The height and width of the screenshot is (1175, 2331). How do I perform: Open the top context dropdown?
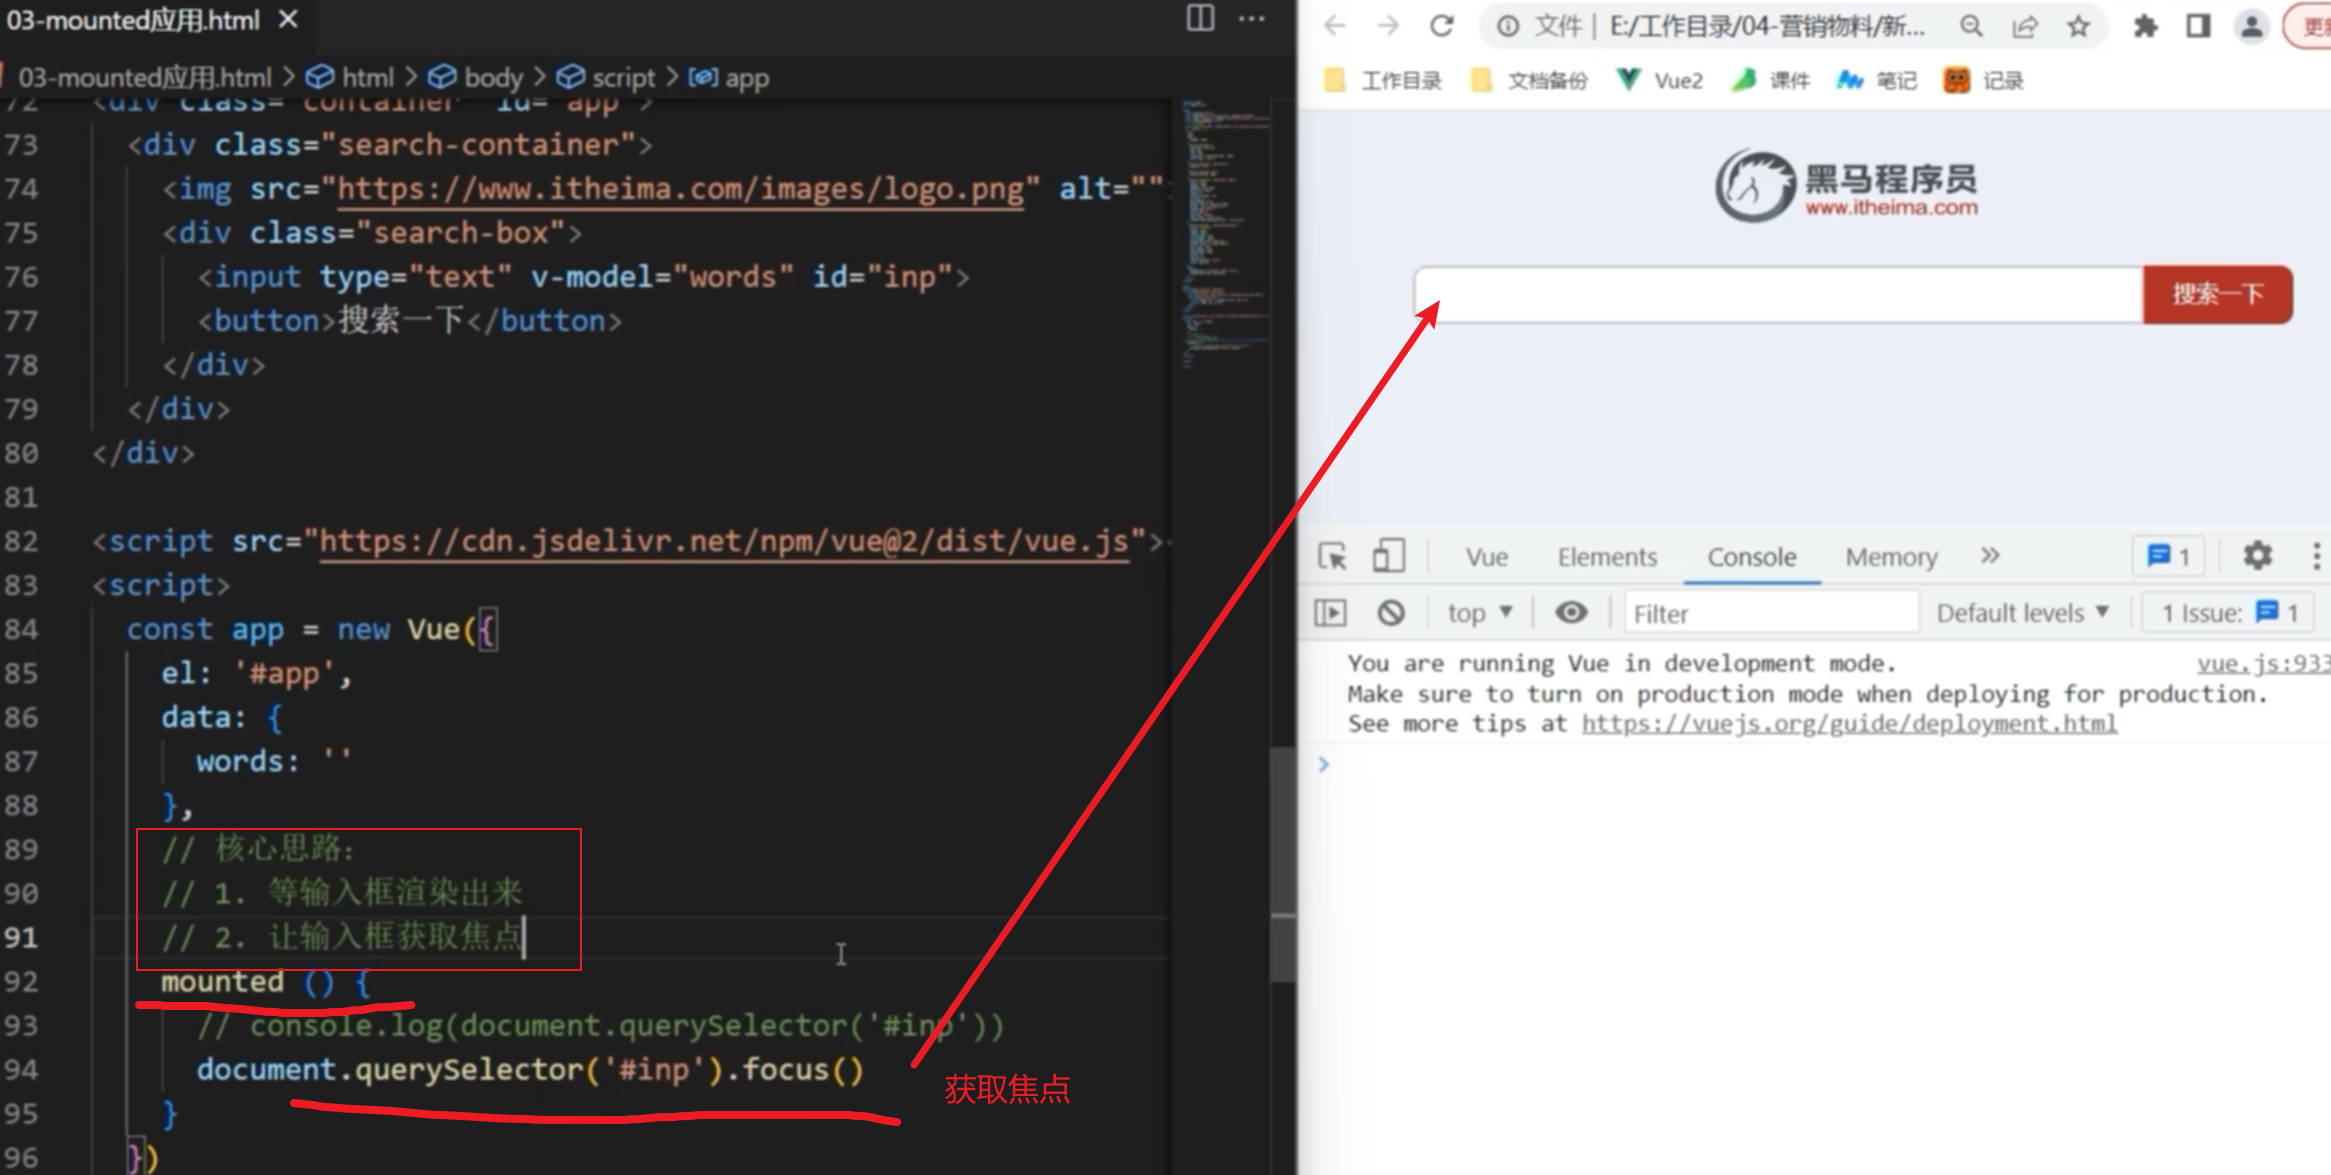(x=1479, y=612)
